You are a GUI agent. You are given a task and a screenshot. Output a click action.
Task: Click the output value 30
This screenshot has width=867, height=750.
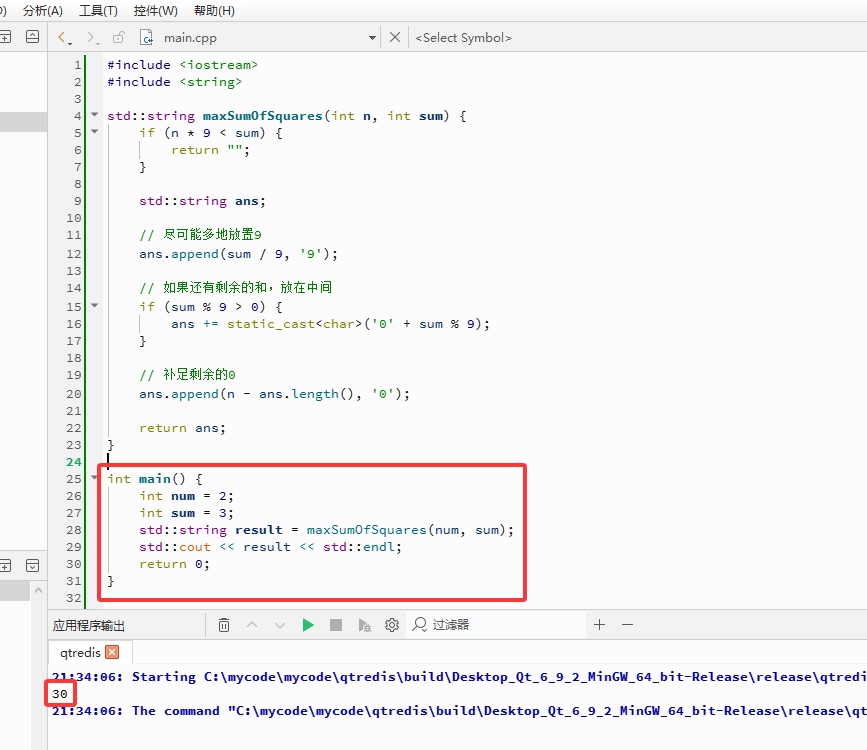pyautogui.click(x=60, y=694)
